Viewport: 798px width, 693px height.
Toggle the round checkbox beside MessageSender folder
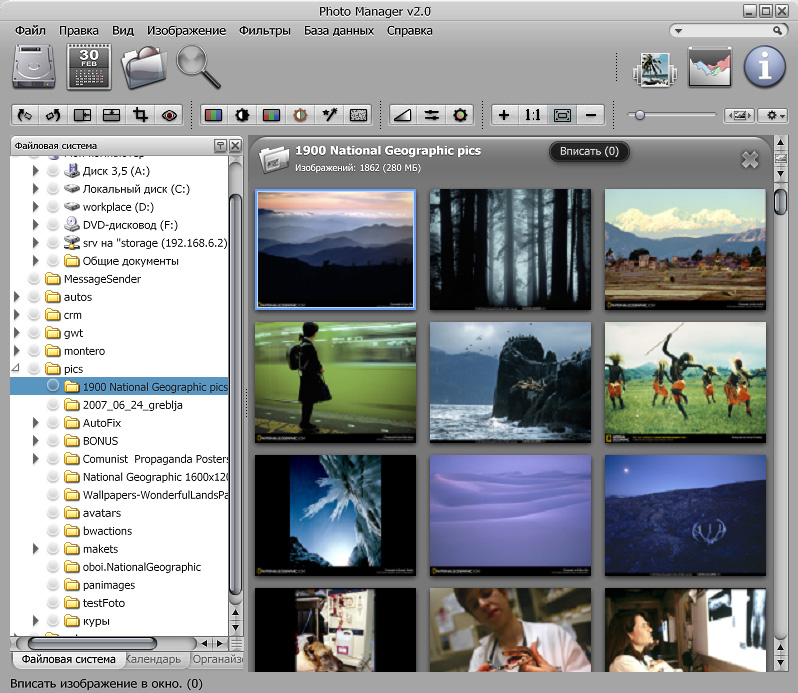coord(36,279)
